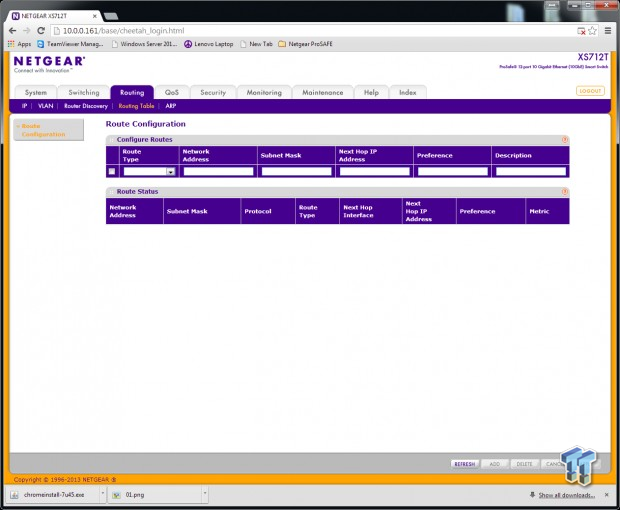Open chromeinstall-7u45.exe download
The image size is (620, 510).
(x=53, y=495)
